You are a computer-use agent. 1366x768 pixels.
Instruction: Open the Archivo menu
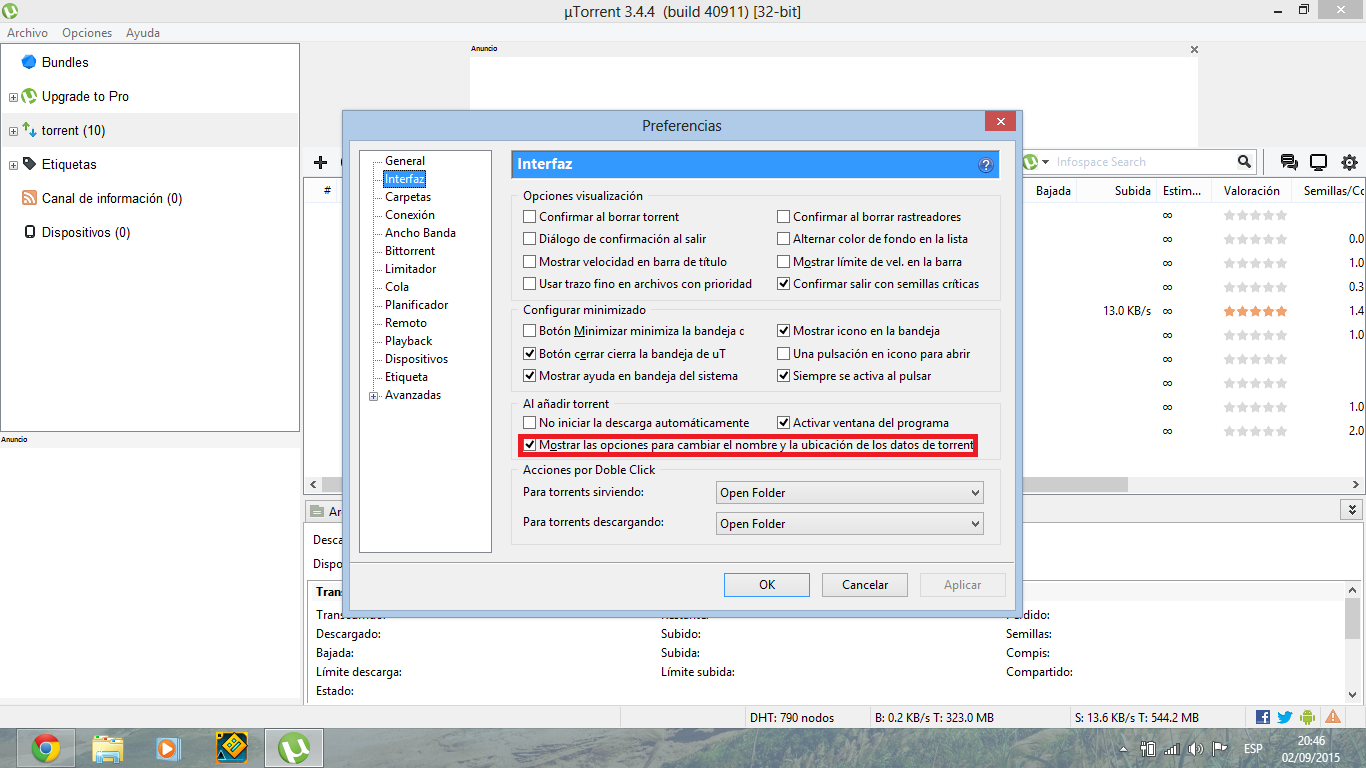pos(28,33)
